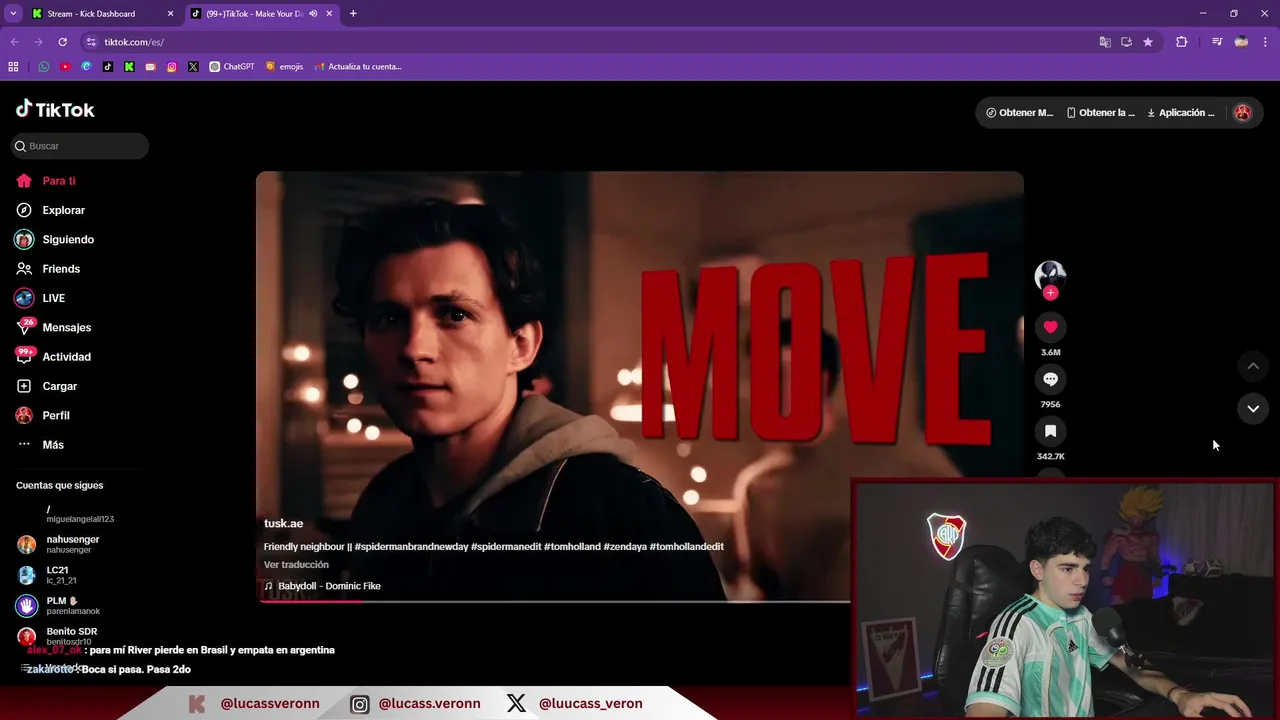Open nahusenger followed account
1280x720 pixels.
[x=60, y=544]
